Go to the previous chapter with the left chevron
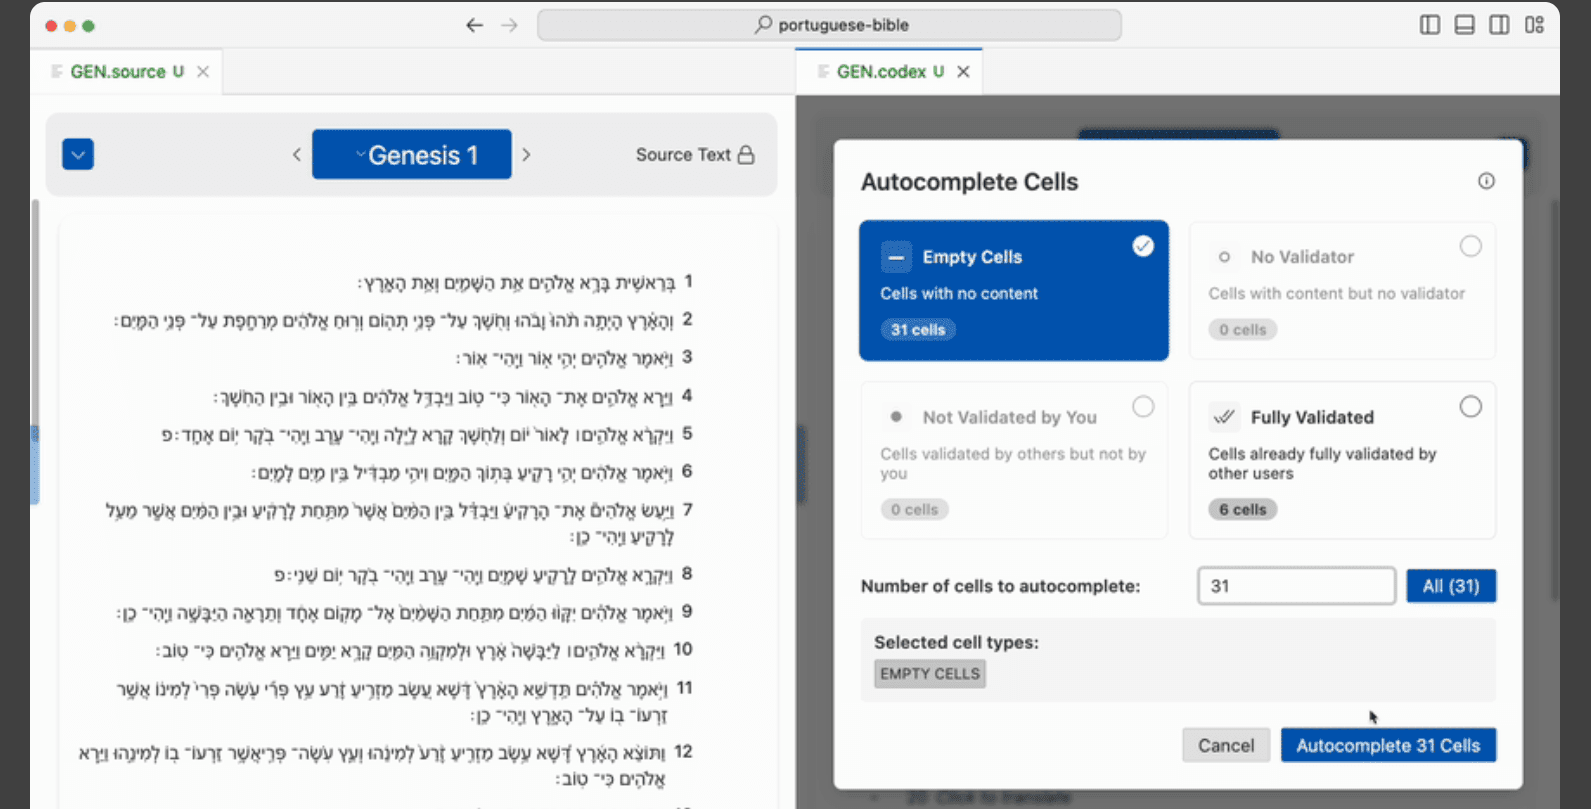The width and height of the screenshot is (1591, 809). 296,155
